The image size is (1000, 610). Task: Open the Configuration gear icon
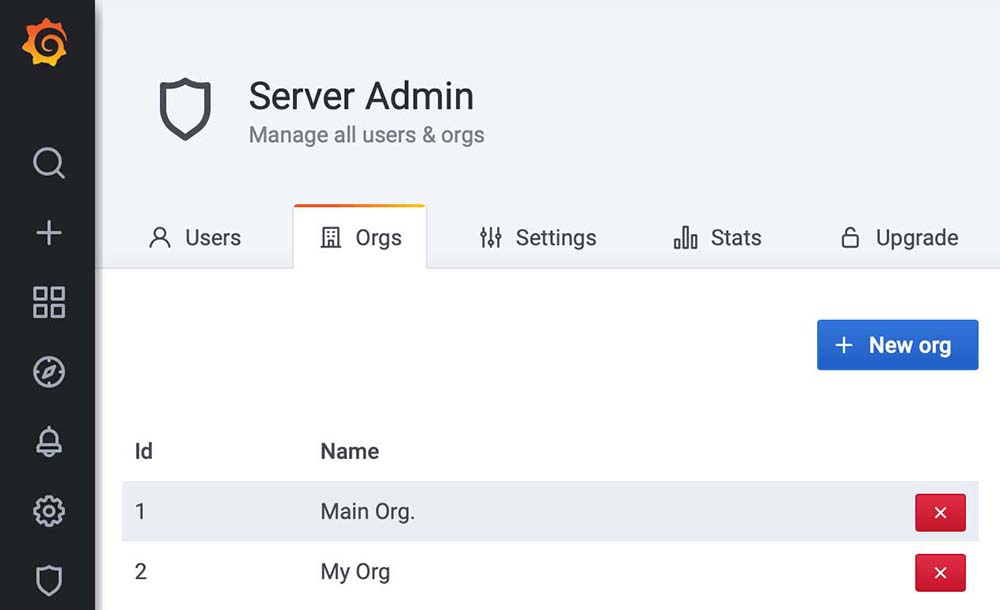coord(48,511)
